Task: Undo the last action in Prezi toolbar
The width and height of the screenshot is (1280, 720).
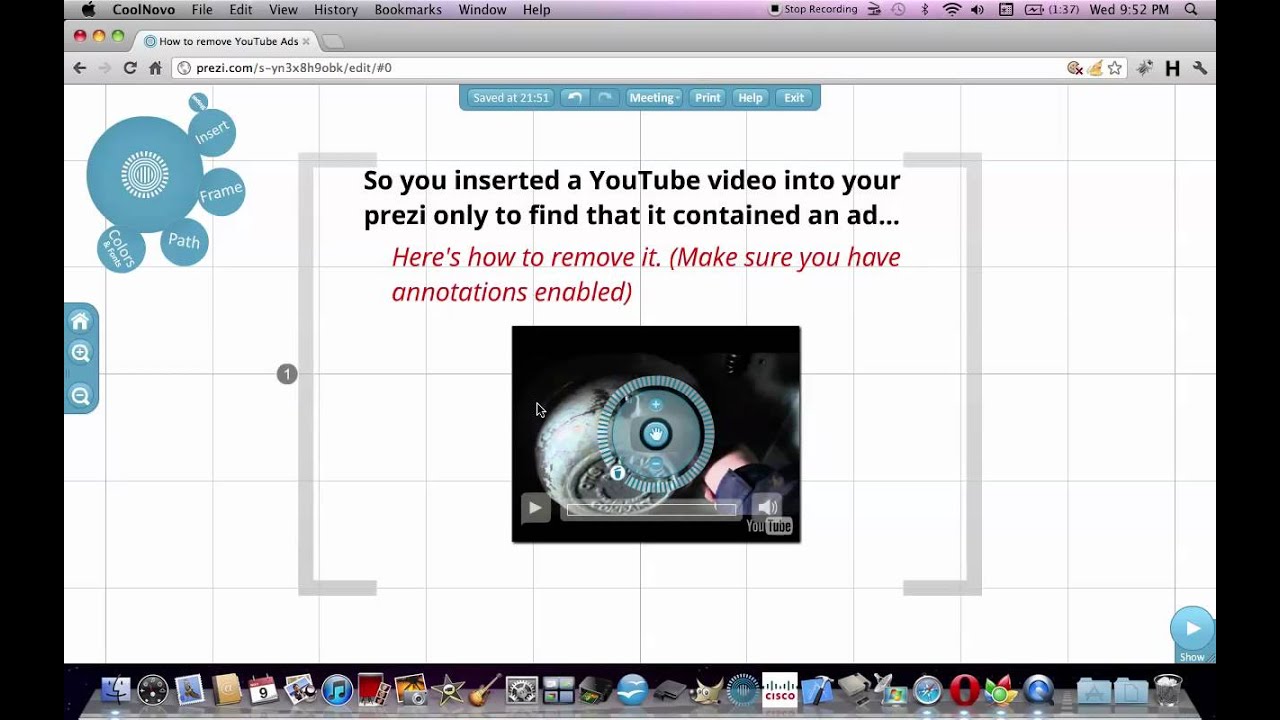Action: (x=575, y=98)
